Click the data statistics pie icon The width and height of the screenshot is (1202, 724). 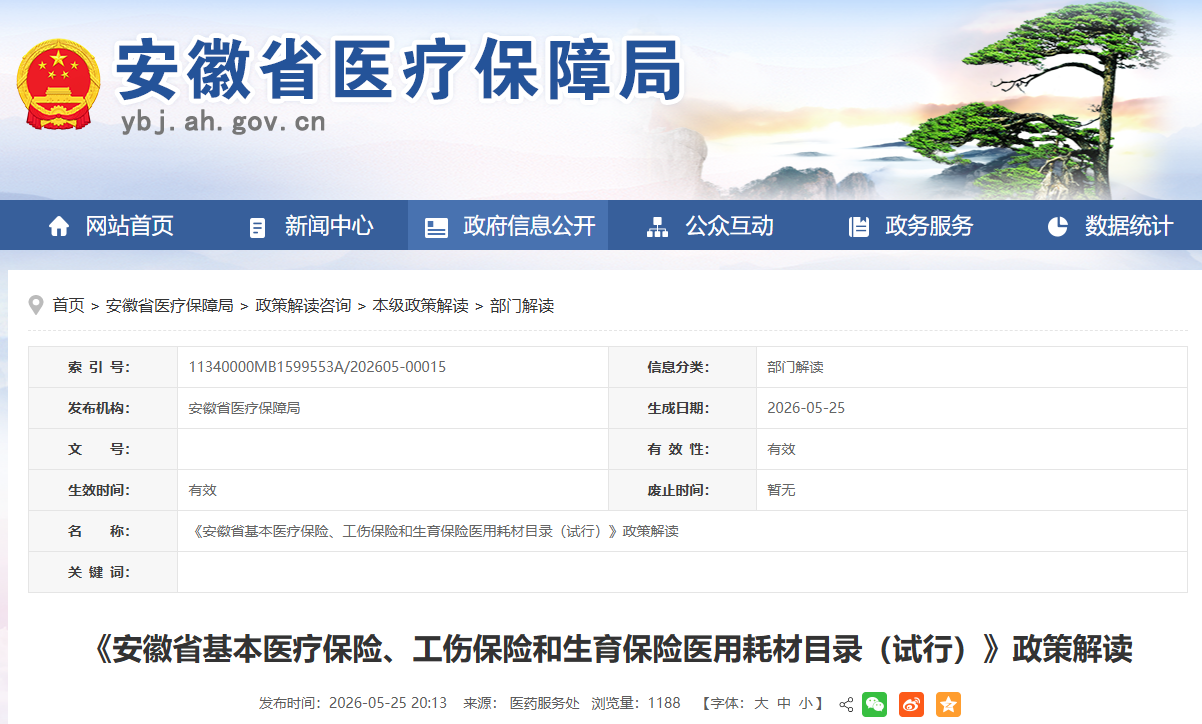[1058, 227]
